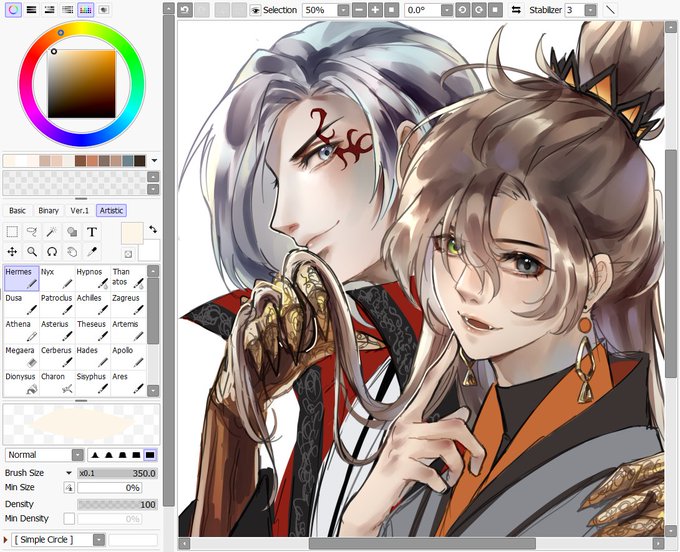Viewport: 680px width, 552px height.
Task: Swap foreground and background colors
Action: click(x=153, y=229)
